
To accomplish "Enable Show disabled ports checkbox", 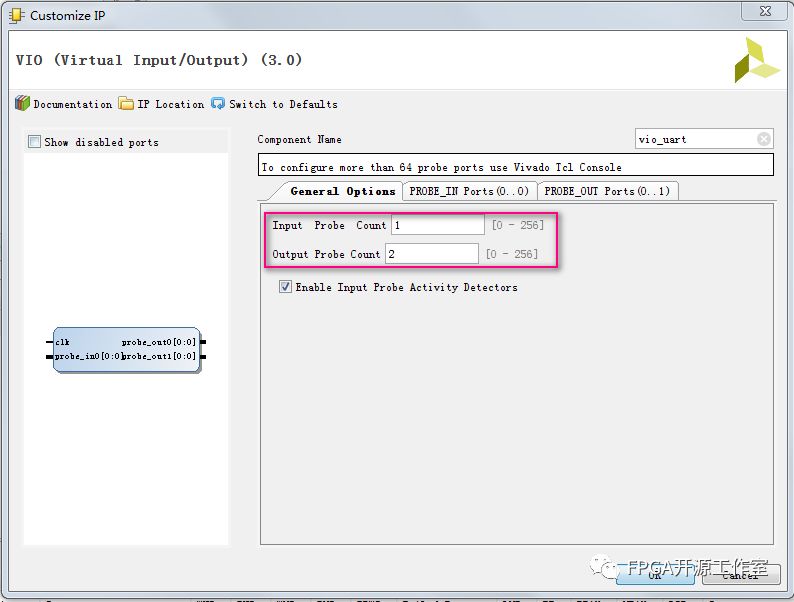I will click(35, 142).
